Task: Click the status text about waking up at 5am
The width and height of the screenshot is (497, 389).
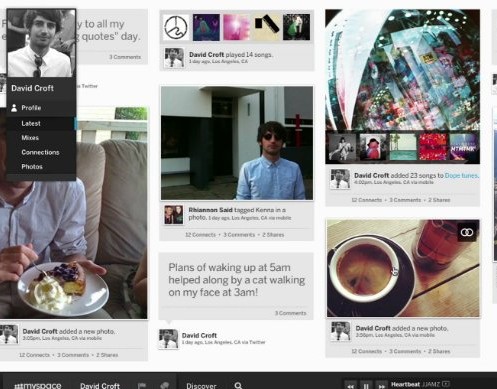Action: 236,280
